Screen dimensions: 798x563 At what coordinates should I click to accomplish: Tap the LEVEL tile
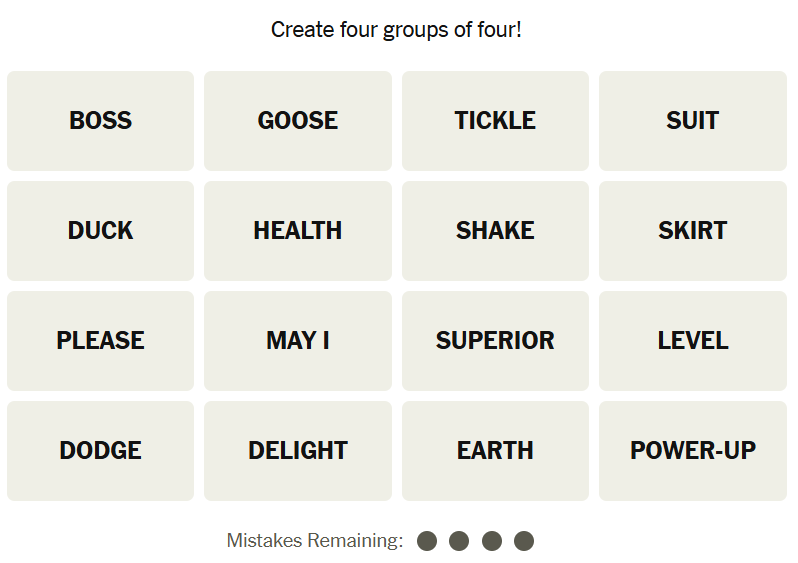click(692, 341)
